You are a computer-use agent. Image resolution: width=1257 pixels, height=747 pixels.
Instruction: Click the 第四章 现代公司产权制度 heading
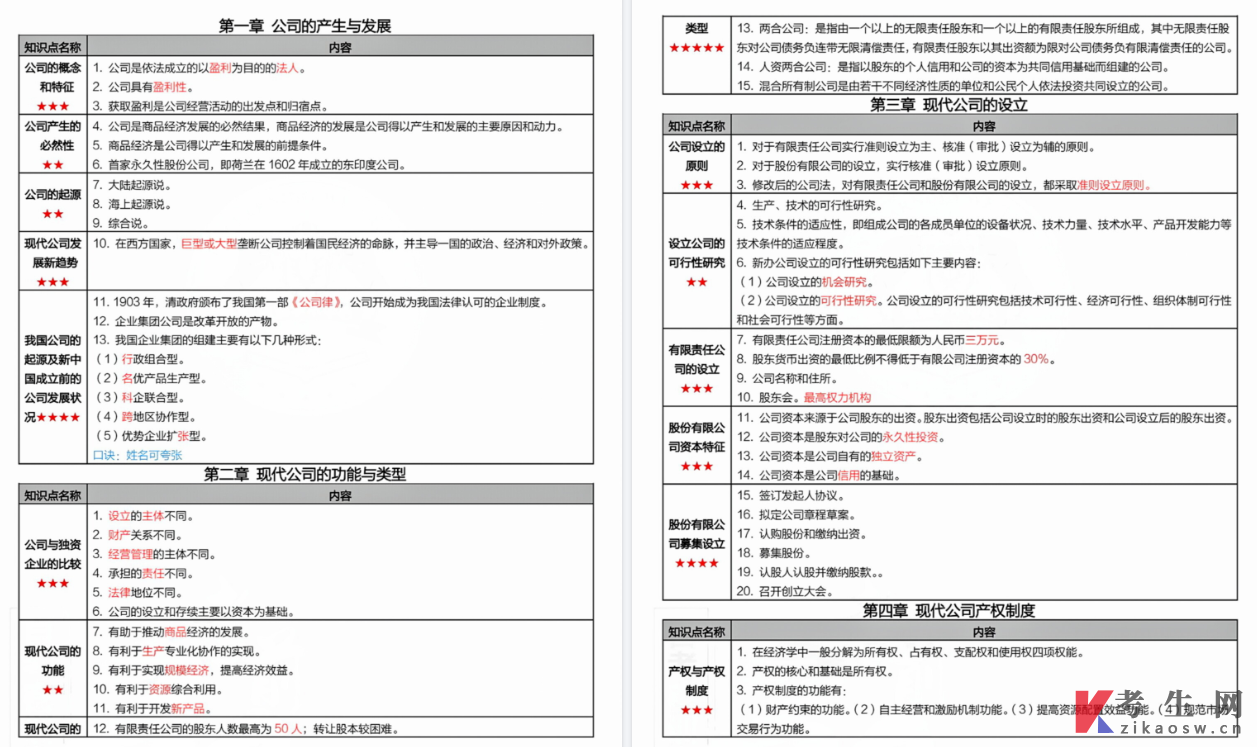point(948,610)
